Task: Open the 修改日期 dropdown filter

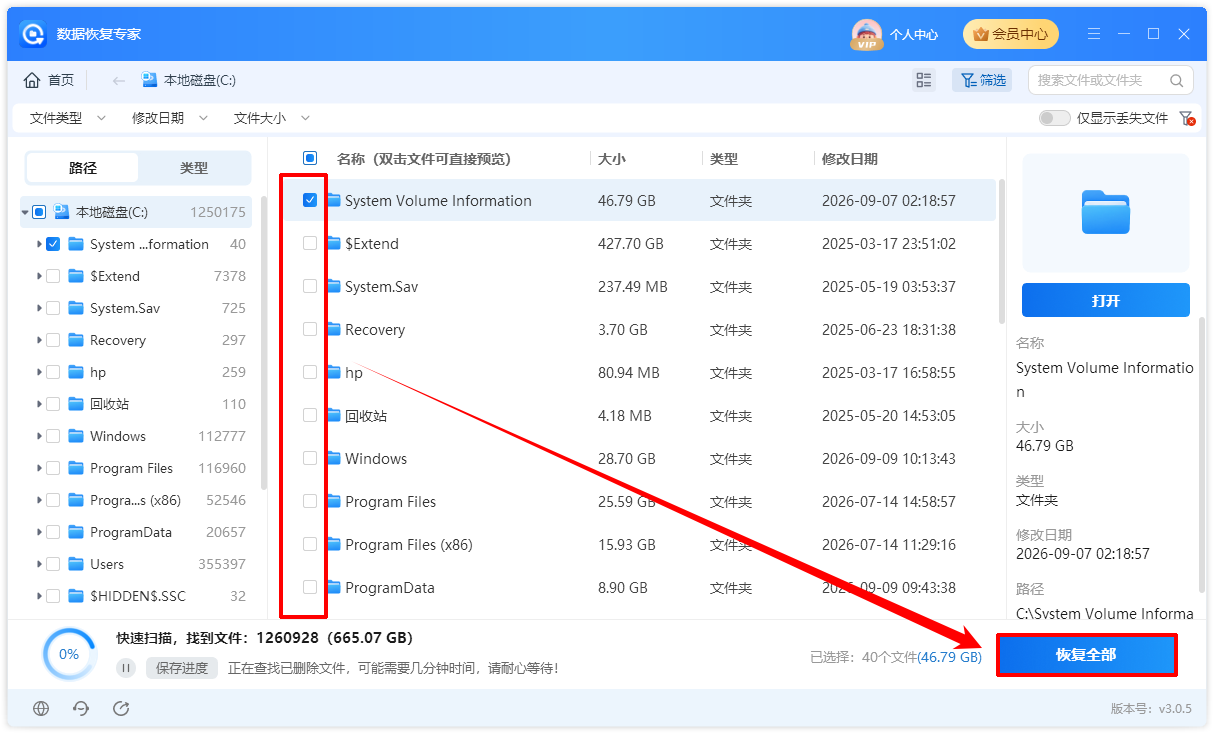Action: [x=170, y=118]
